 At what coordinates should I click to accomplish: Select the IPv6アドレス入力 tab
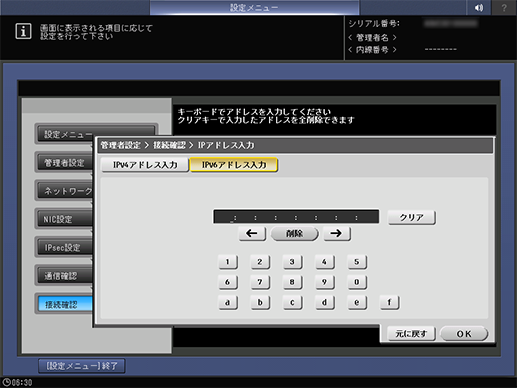[x=234, y=165]
